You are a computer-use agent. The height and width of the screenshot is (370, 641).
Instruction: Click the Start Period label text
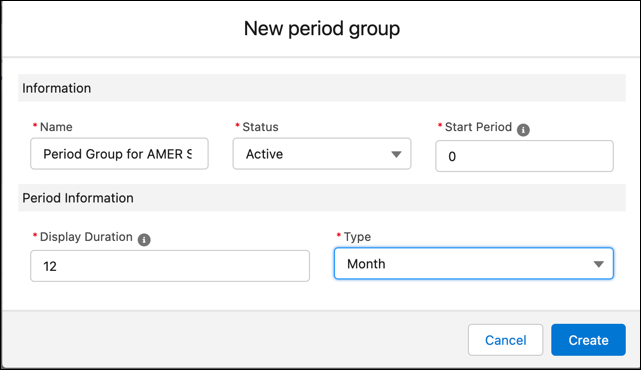click(x=478, y=127)
